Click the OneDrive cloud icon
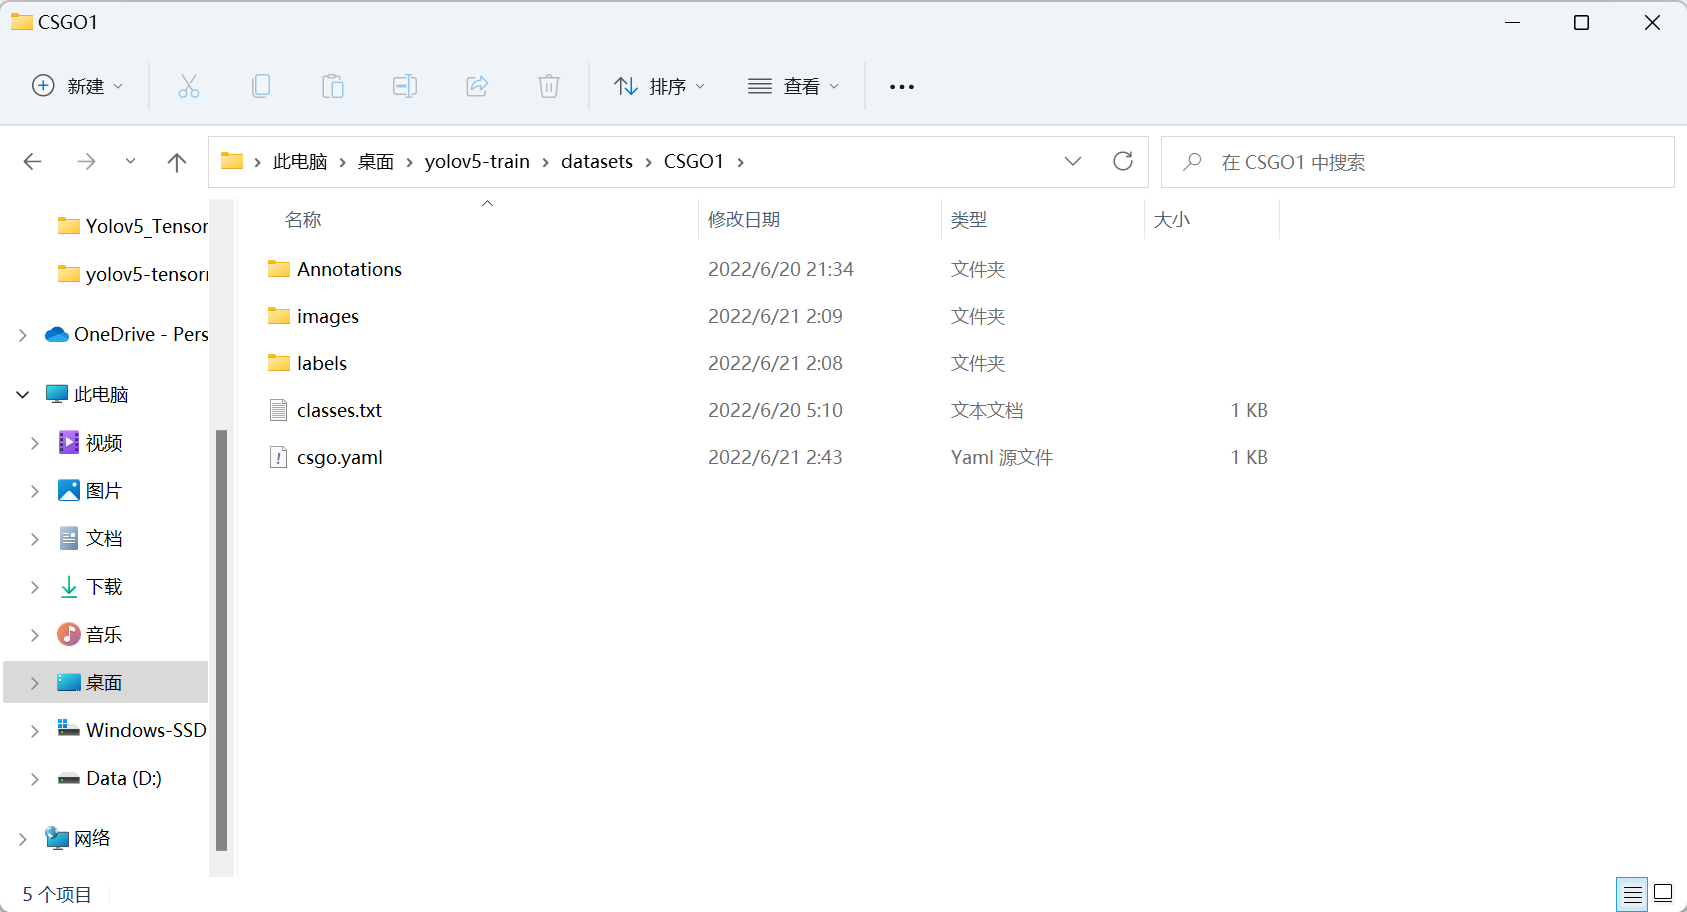The height and width of the screenshot is (912, 1687). (x=57, y=334)
